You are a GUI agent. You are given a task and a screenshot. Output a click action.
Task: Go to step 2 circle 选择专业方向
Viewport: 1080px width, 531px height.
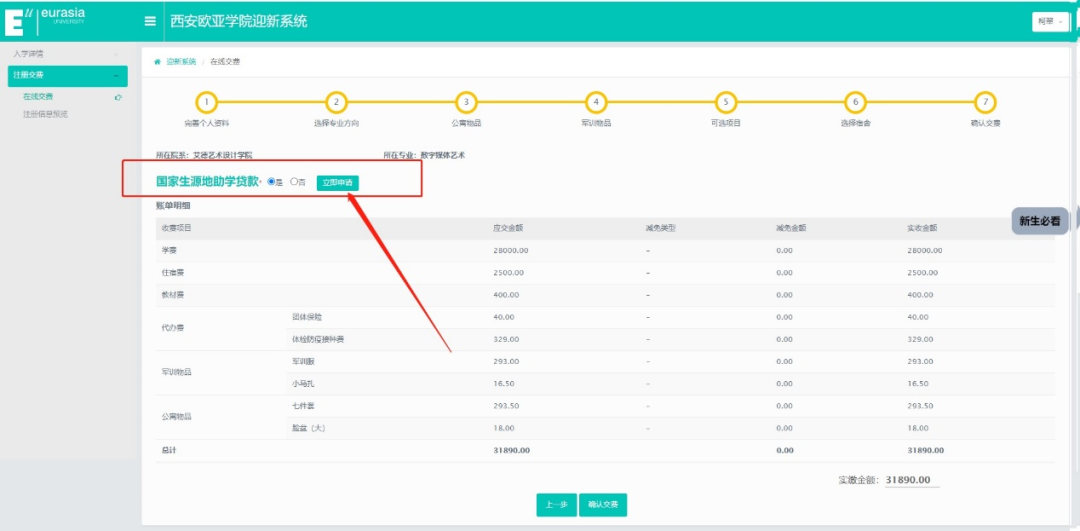pyautogui.click(x=336, y=102)
